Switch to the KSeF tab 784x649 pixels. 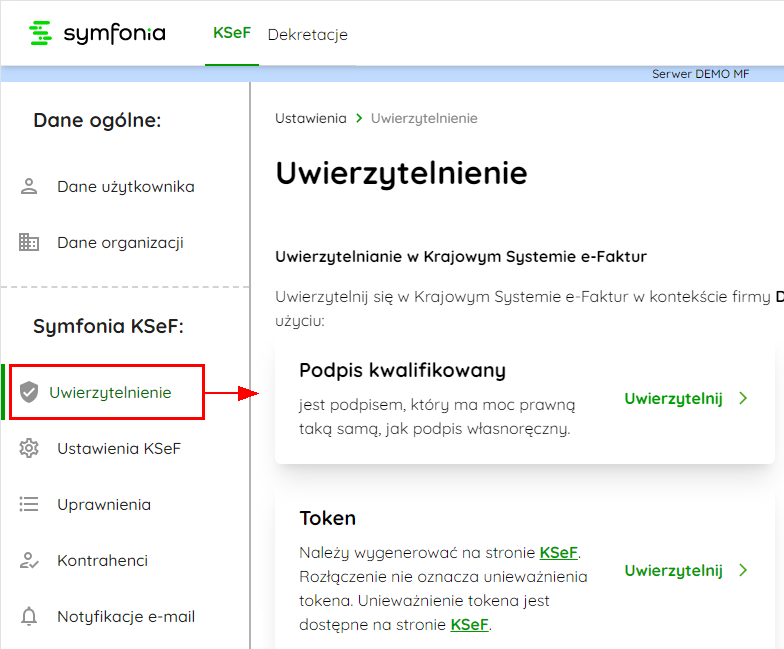[231, 34]
